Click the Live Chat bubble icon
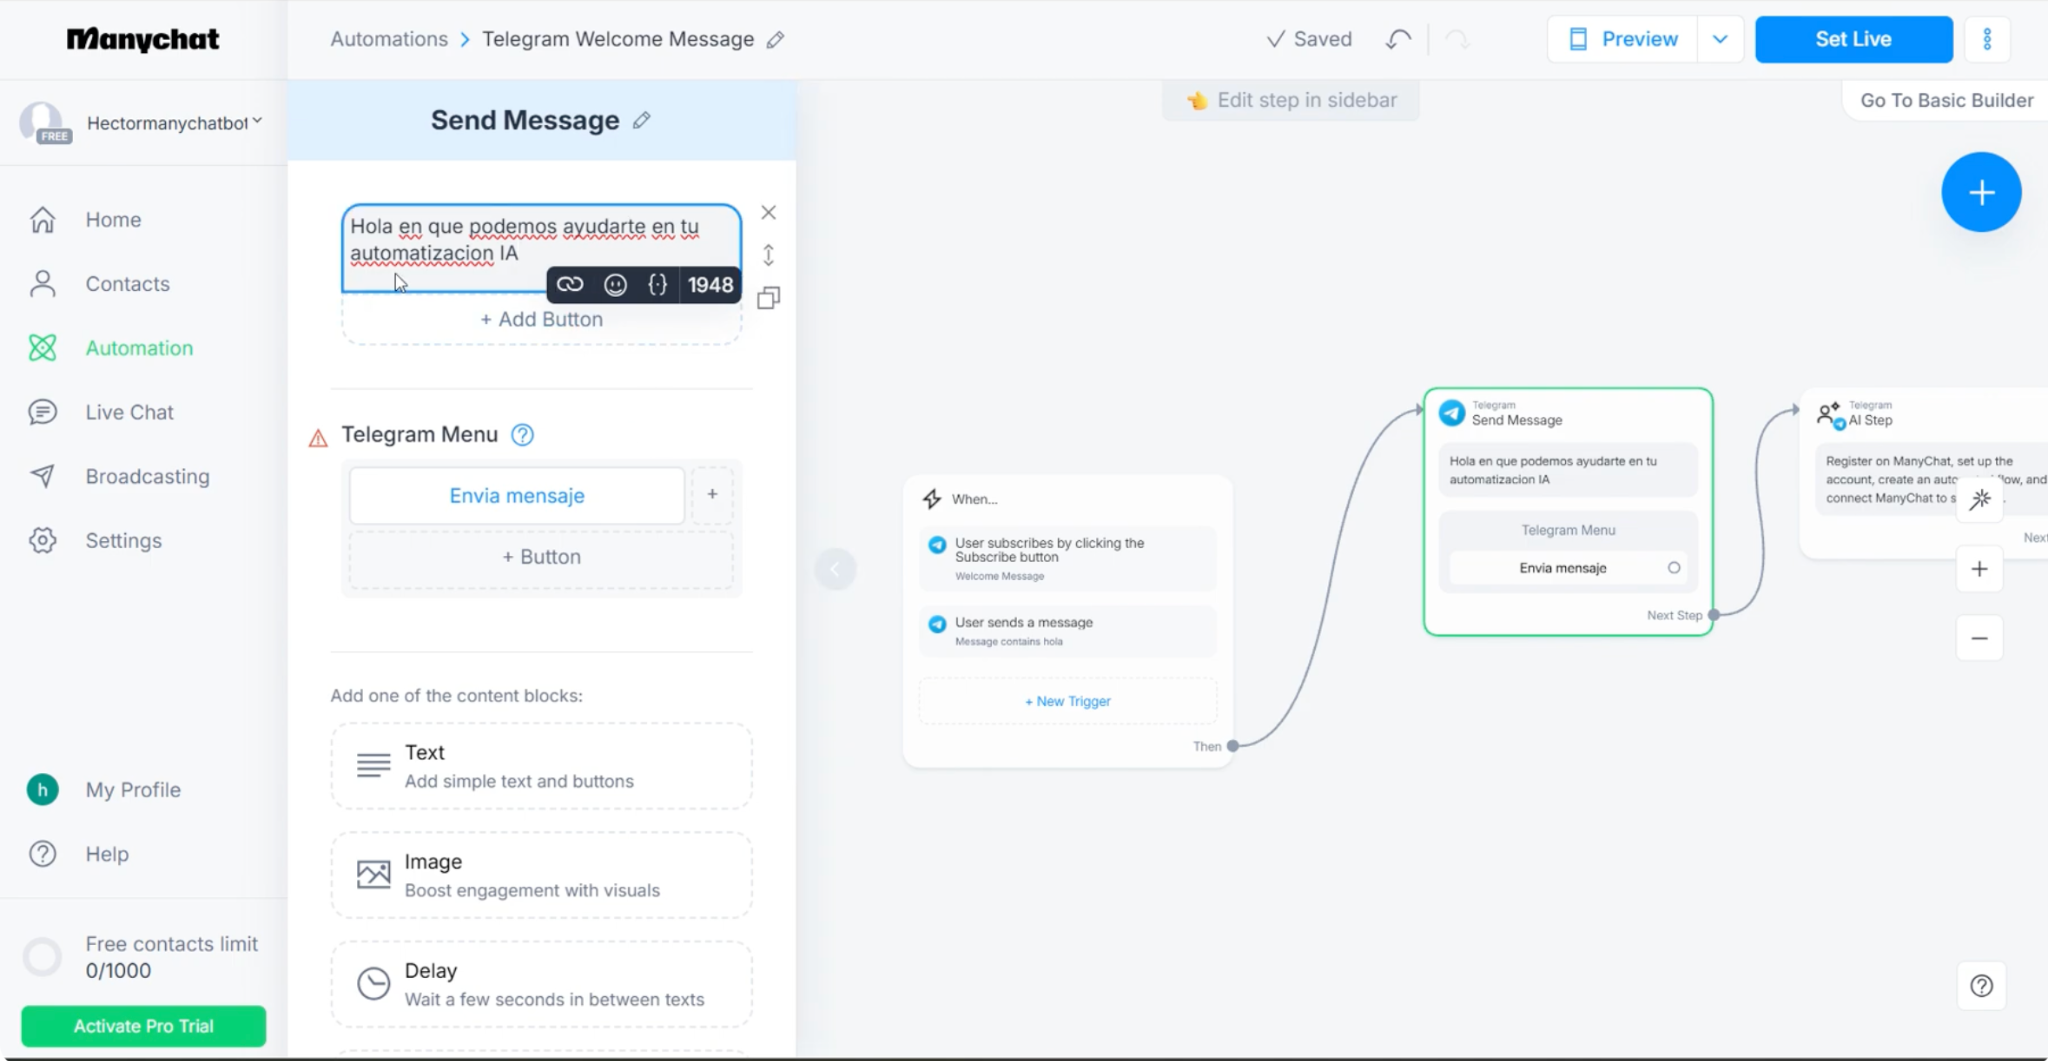 click(x=42, y=411)
